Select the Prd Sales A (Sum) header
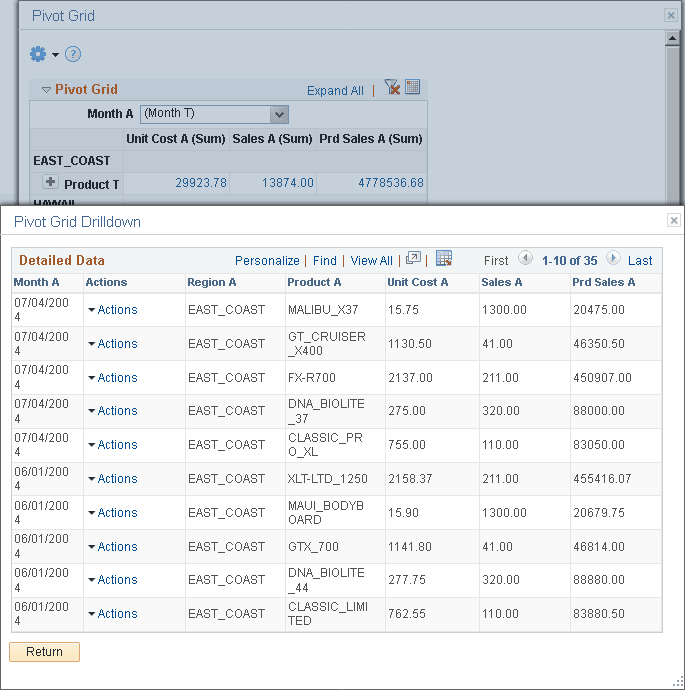This screenshot has height=690, width=685. tap(371, 139)
